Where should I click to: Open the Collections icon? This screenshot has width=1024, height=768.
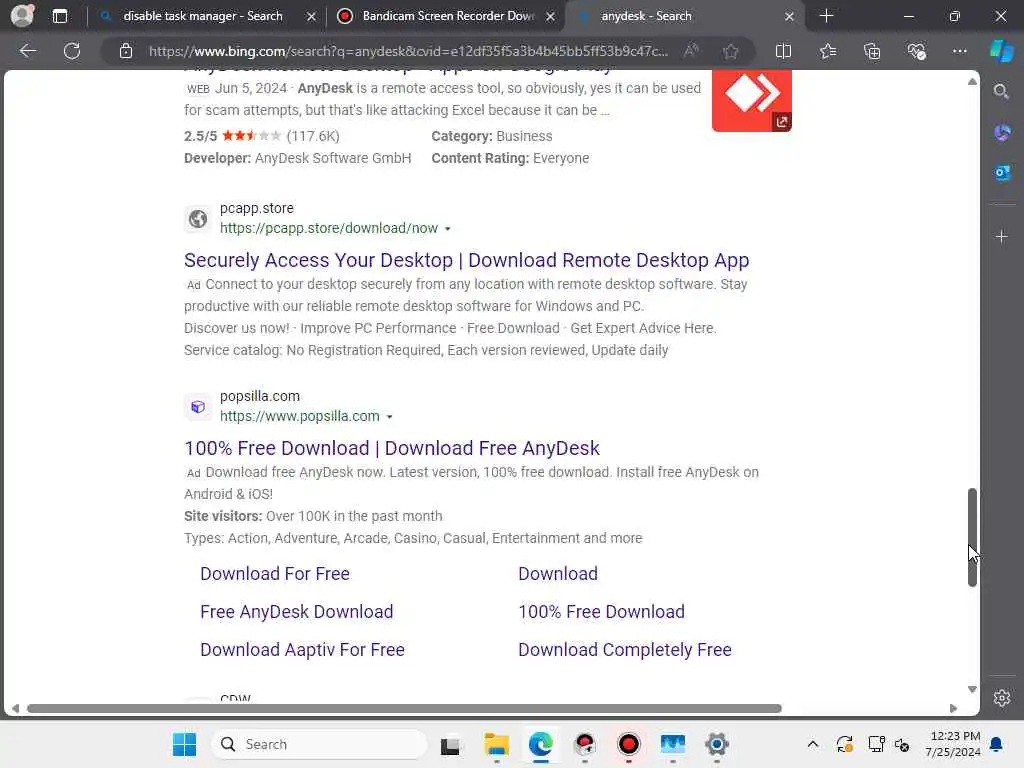coord(872,51)
